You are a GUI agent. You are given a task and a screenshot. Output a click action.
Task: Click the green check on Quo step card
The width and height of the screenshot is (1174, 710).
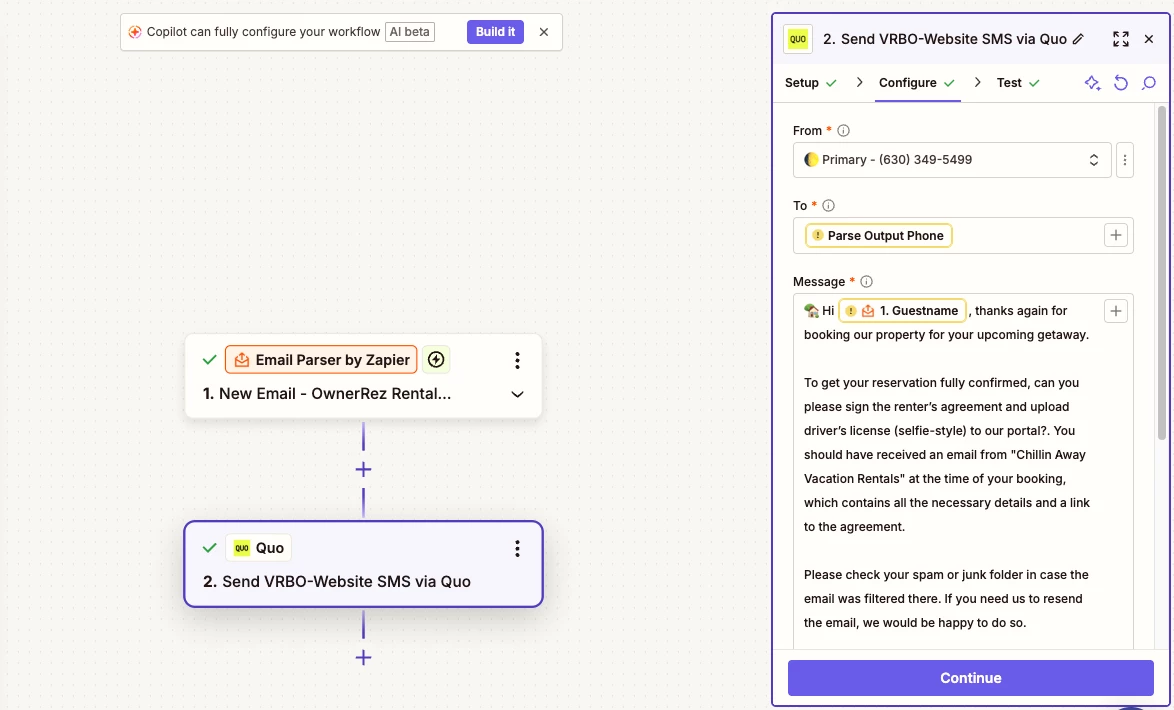pyautogui.click(x=210, y=548)
